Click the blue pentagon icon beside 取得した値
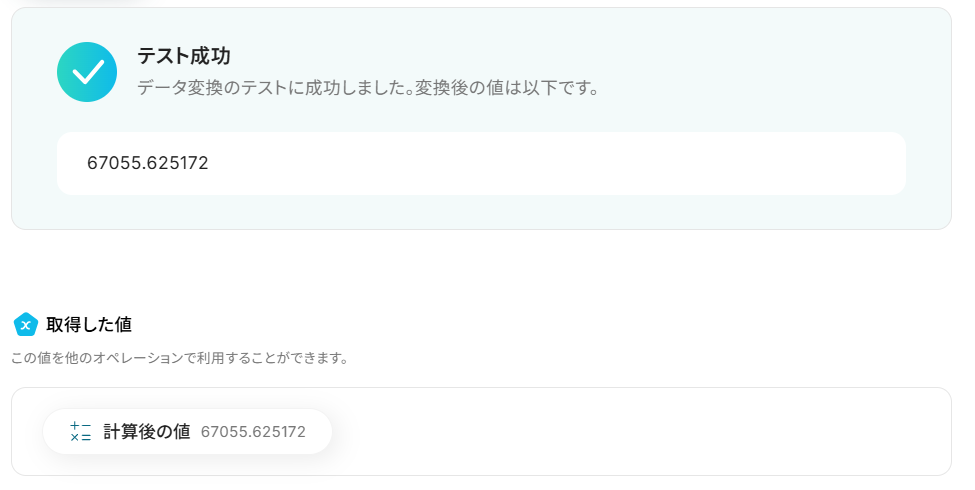 point(25,324)
